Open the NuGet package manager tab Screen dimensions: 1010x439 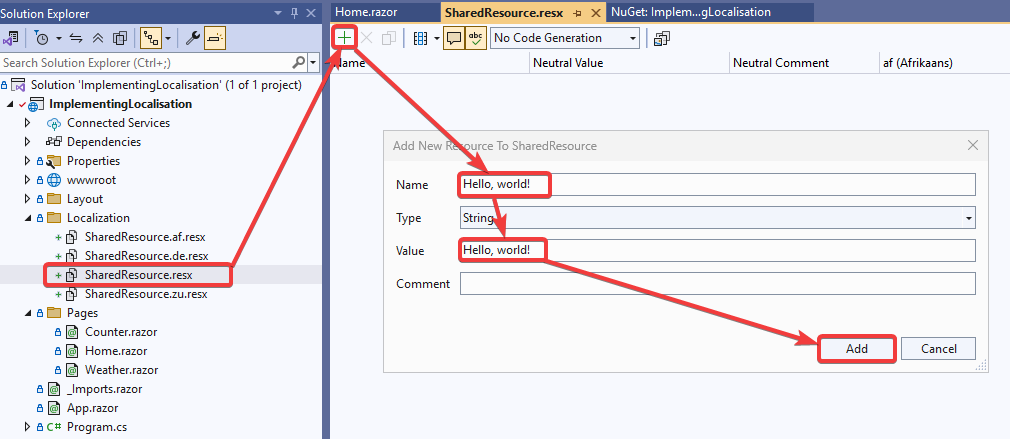tap(706, 12)
